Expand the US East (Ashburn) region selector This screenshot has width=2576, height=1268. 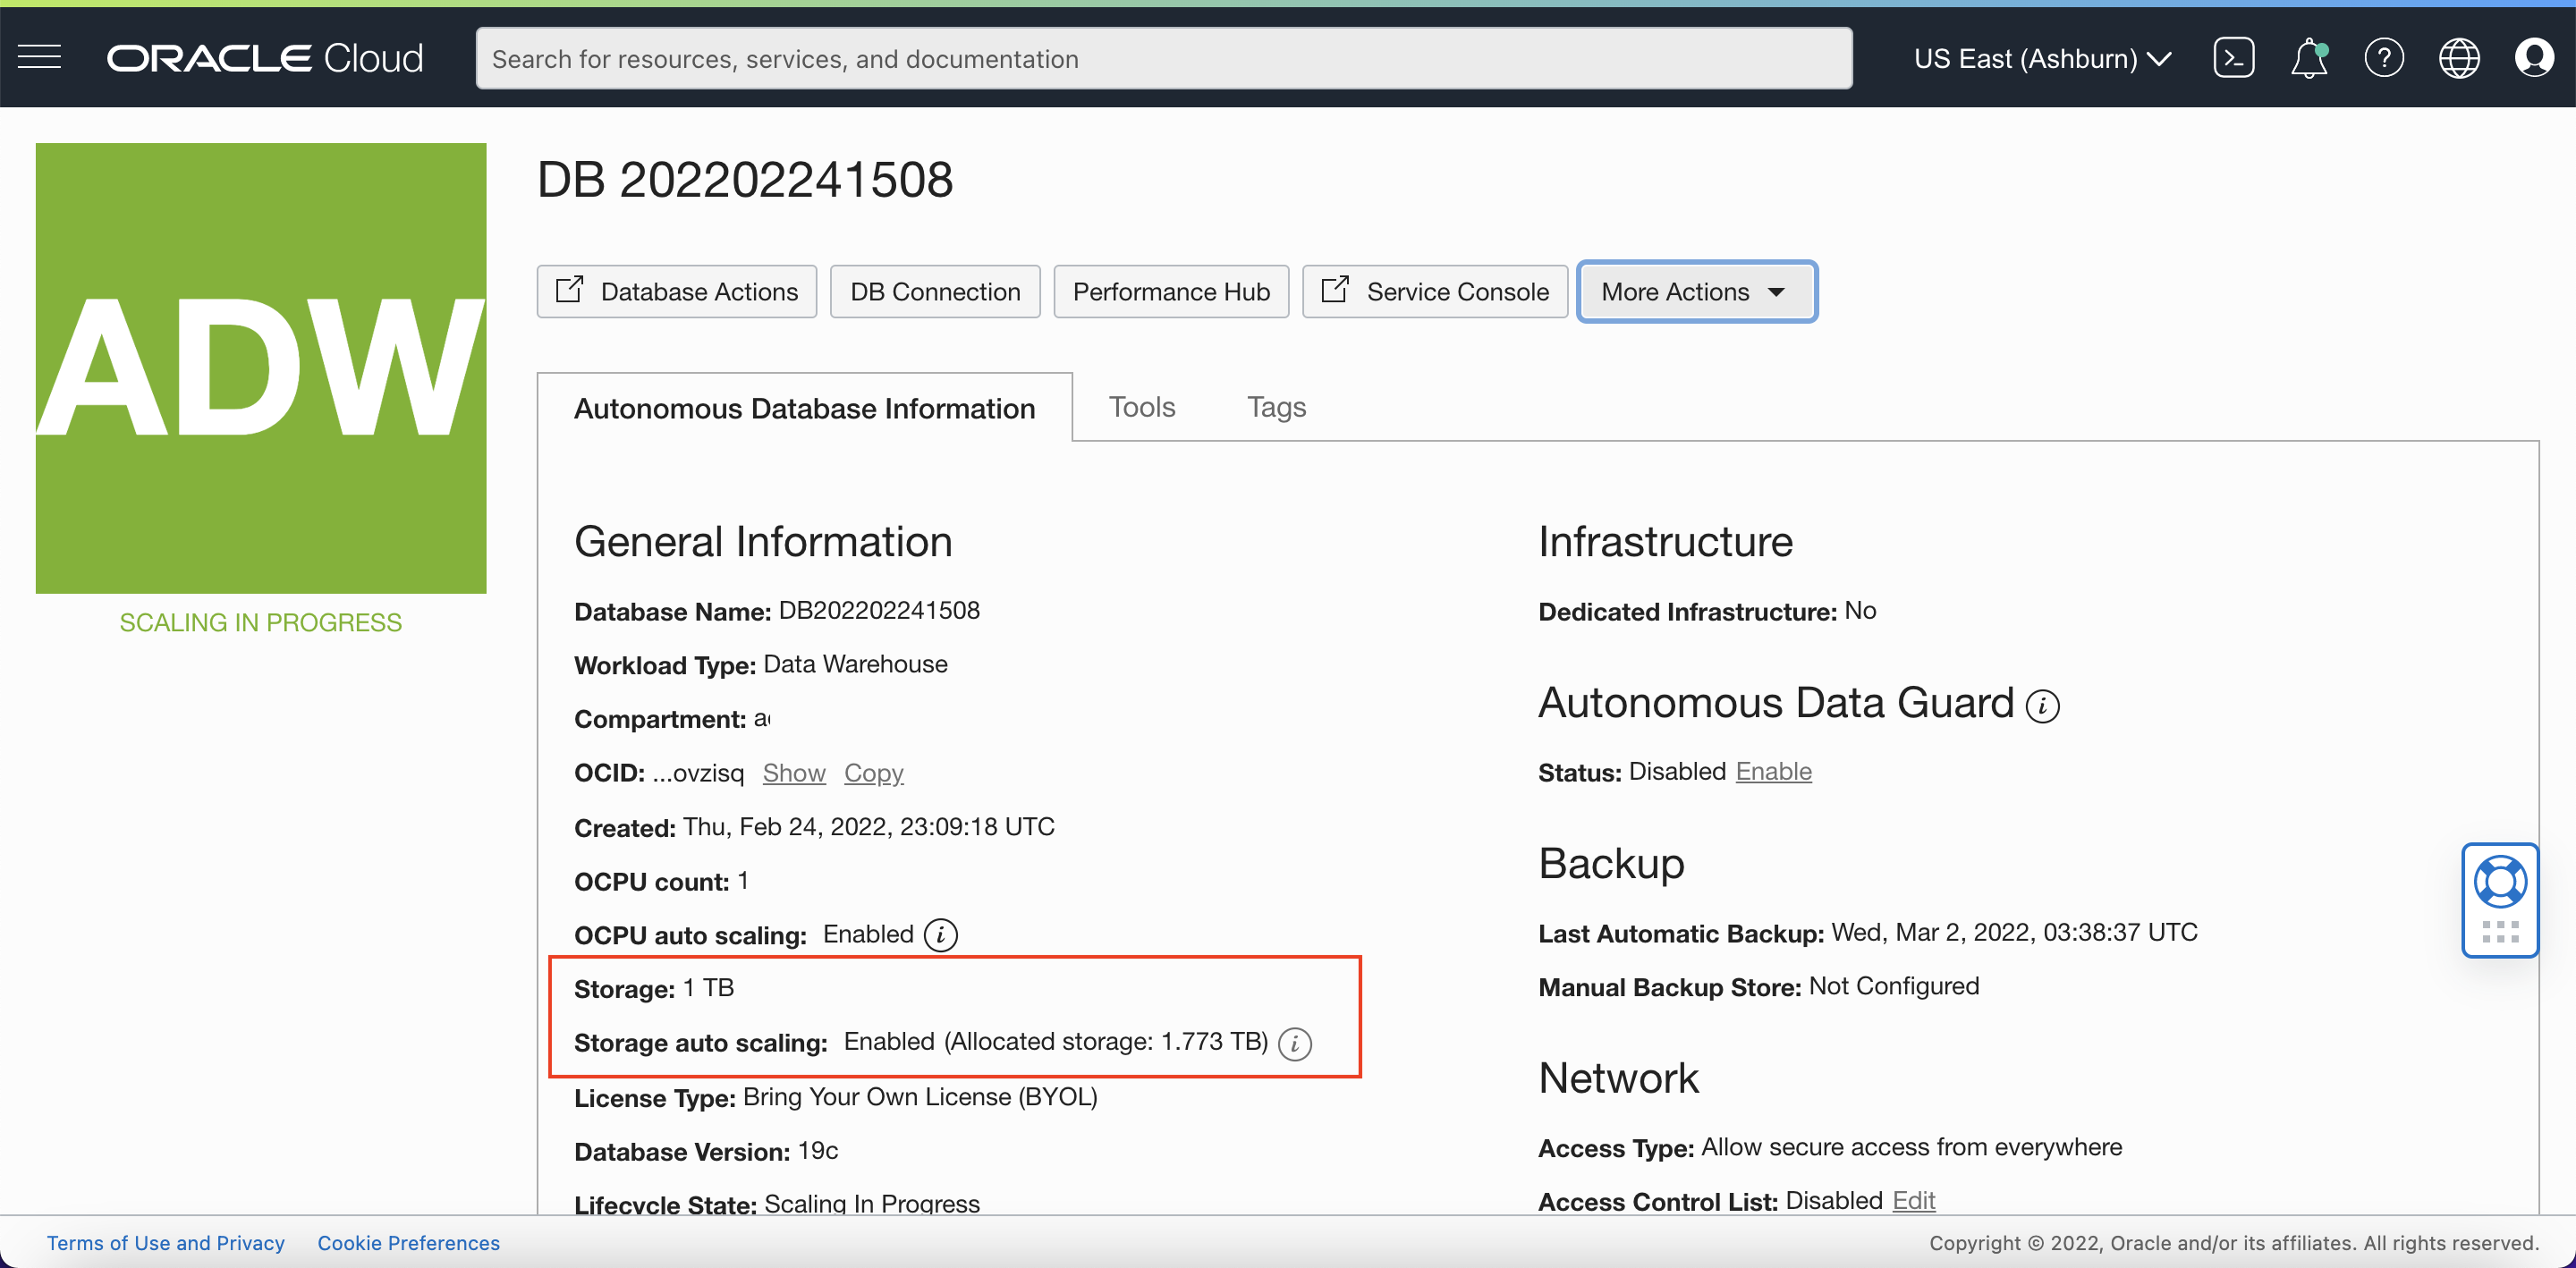(x=2041, y=59)
